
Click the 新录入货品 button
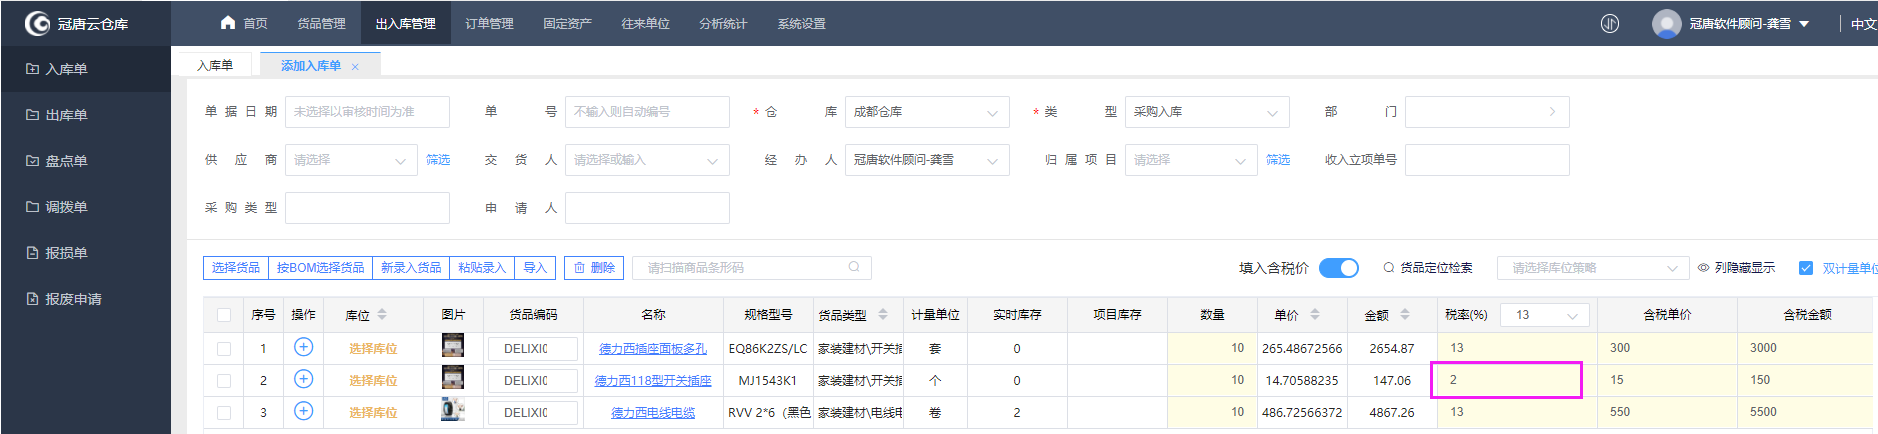click(x=411, y=268)
